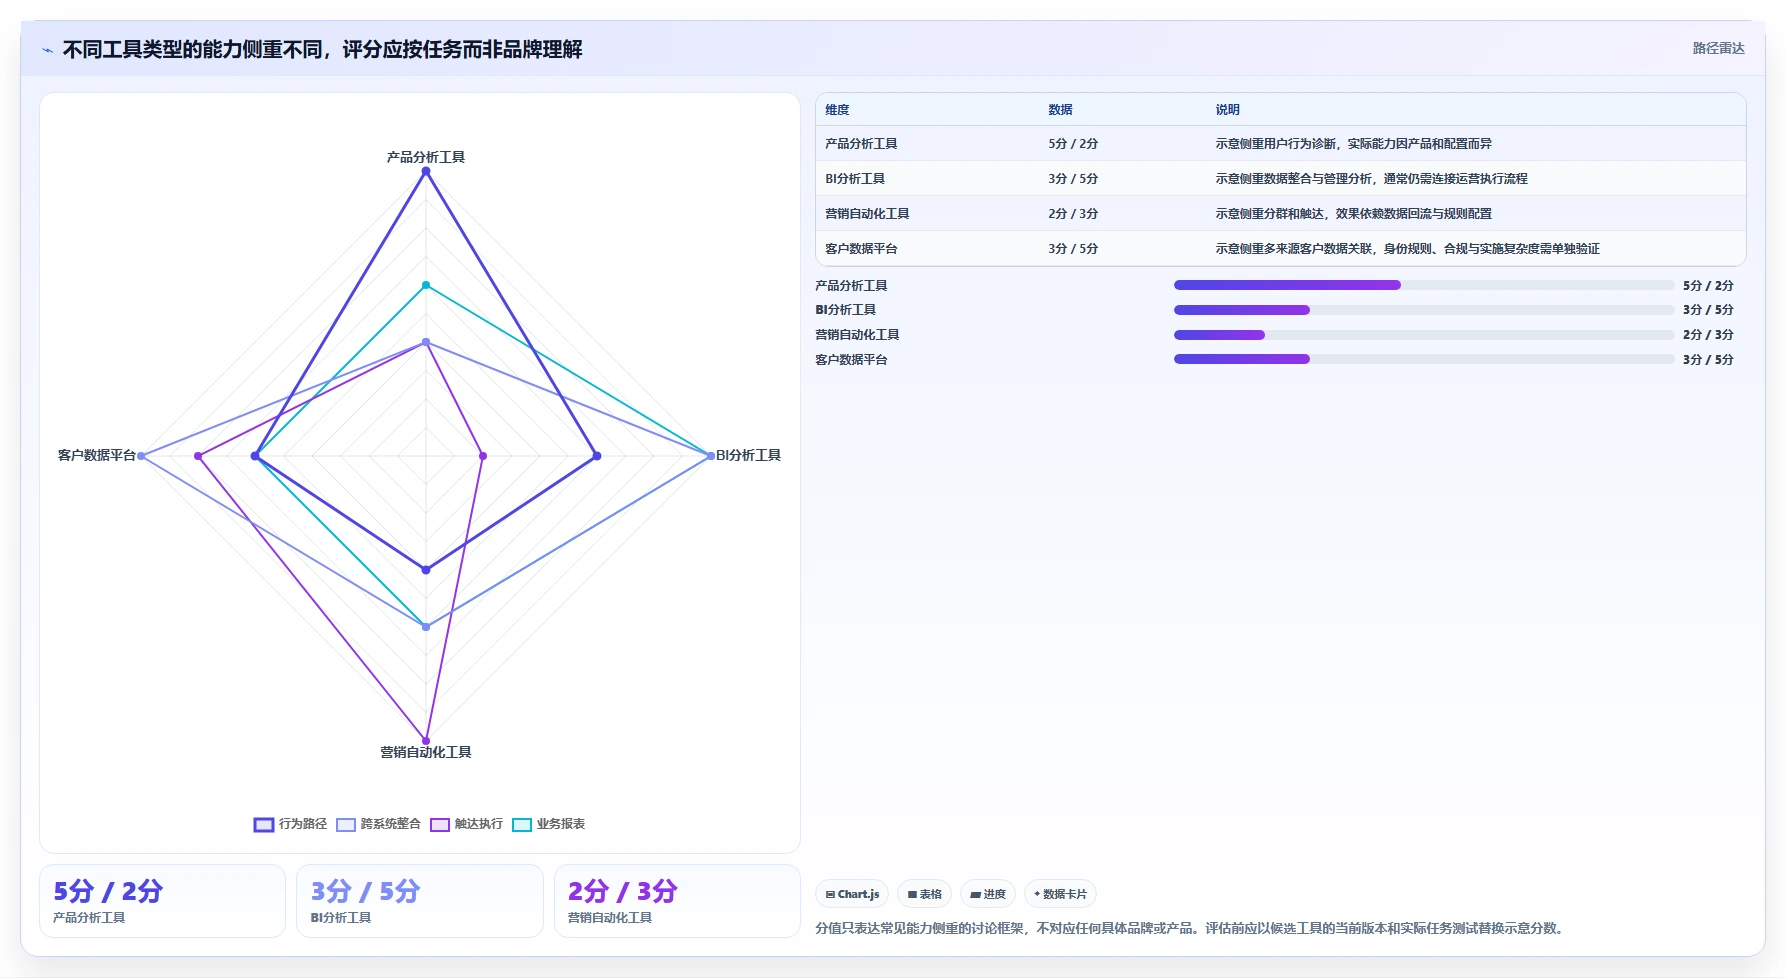Click the 客户数据平台 progress bar
1786x978 pixels.
1424,359
